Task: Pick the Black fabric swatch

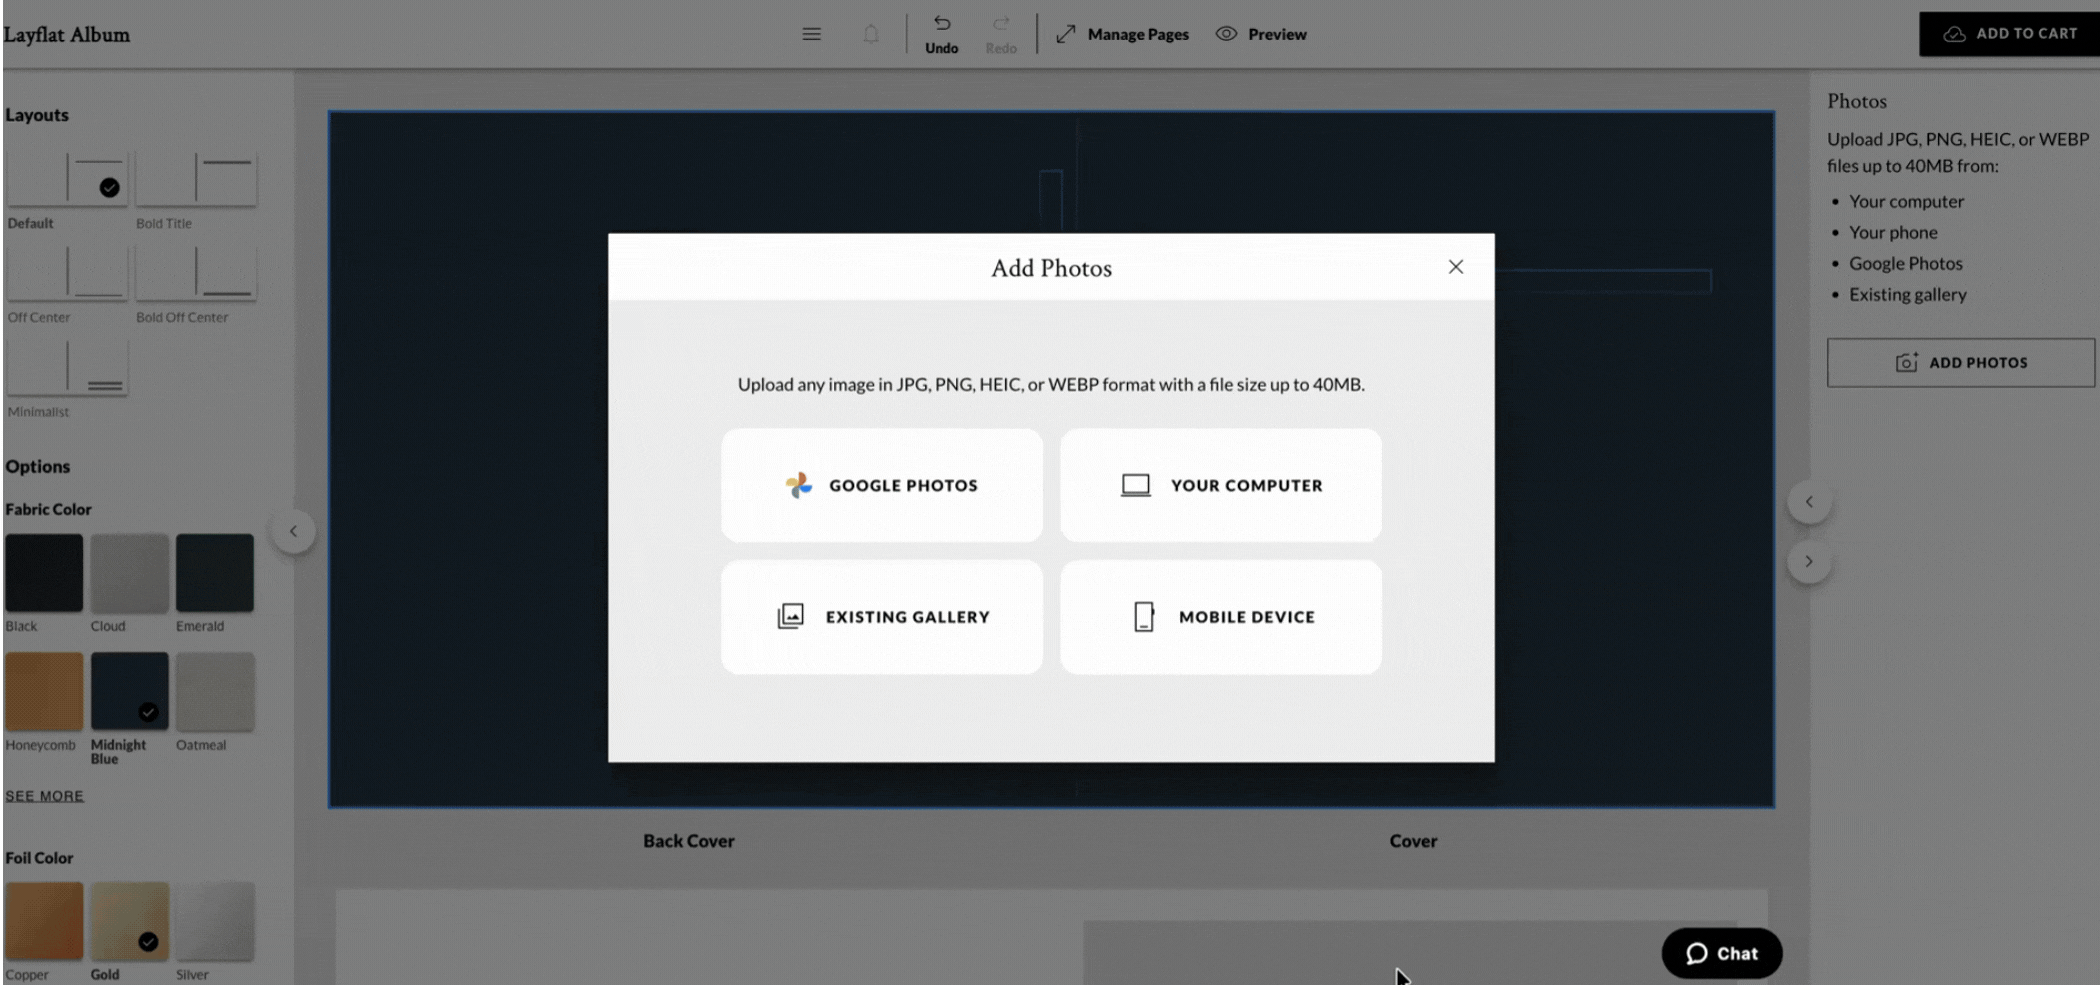Action: 43,573
